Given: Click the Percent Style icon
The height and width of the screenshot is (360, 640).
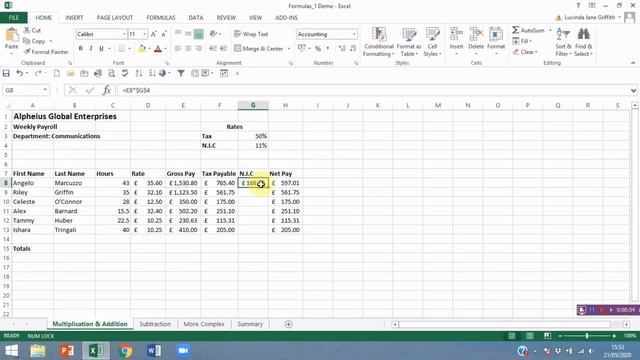Looking at the screenshot, I should pyautogui.click(x=318, y=49).
